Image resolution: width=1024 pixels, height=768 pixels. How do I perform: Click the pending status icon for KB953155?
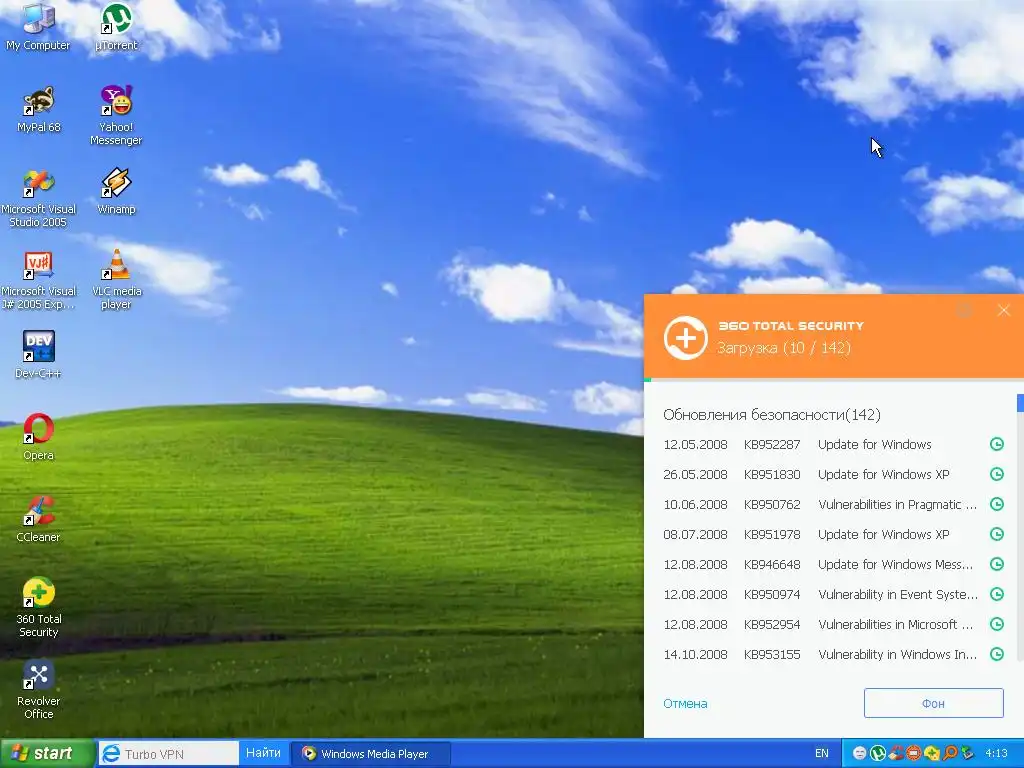click(997, 654)
